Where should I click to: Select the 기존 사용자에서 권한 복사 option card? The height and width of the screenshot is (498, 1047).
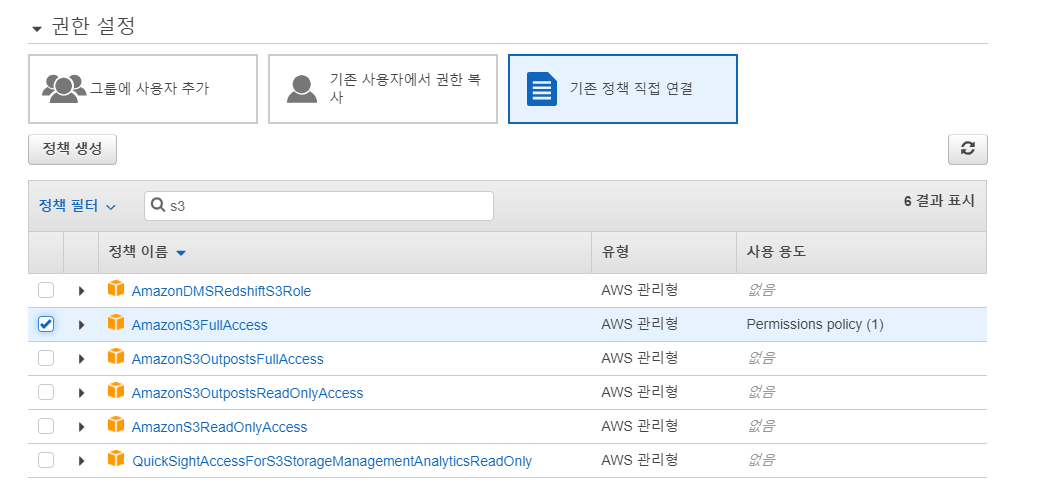pyautogui.click(x=383, y=89)
